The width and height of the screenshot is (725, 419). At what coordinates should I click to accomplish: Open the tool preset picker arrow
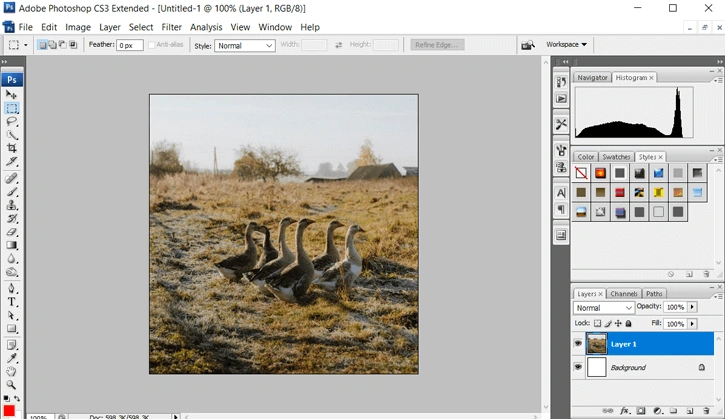coord(25,45)
